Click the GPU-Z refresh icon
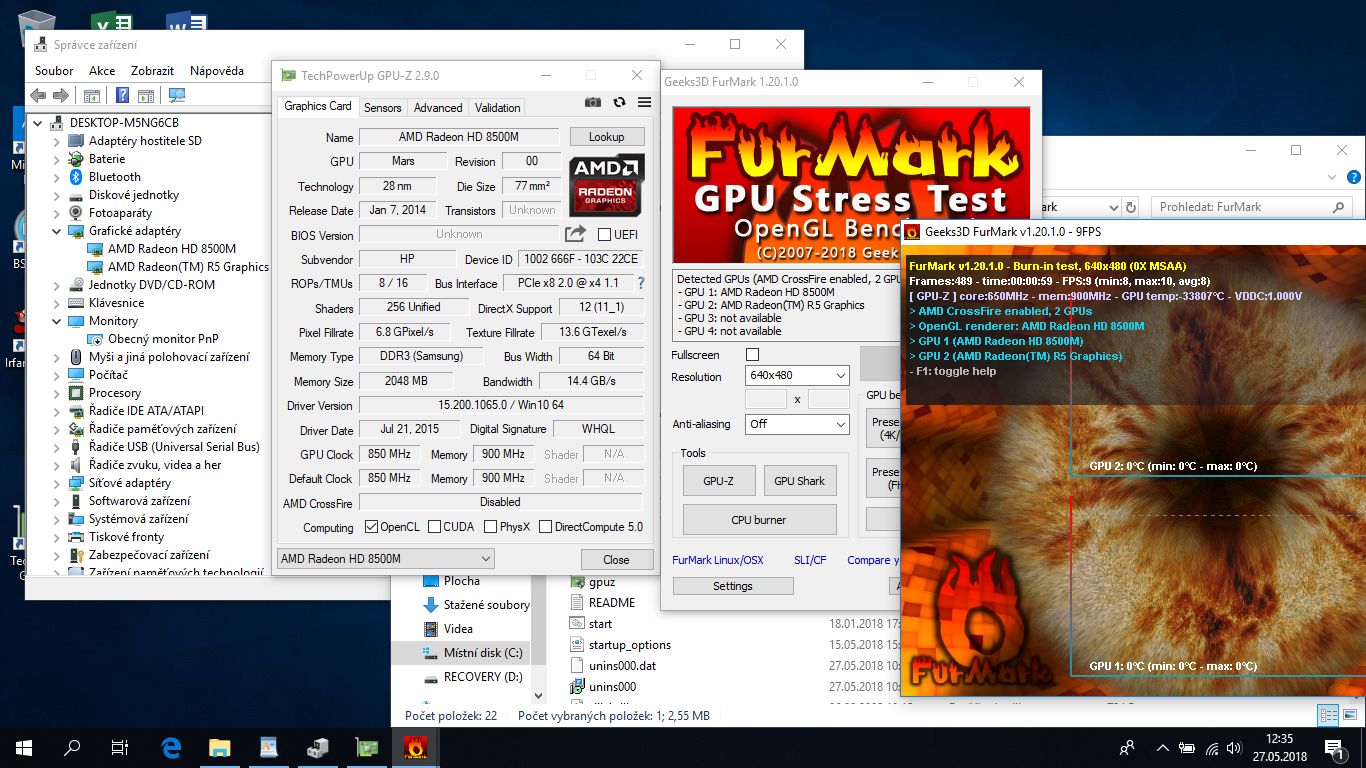 [619, 102]
